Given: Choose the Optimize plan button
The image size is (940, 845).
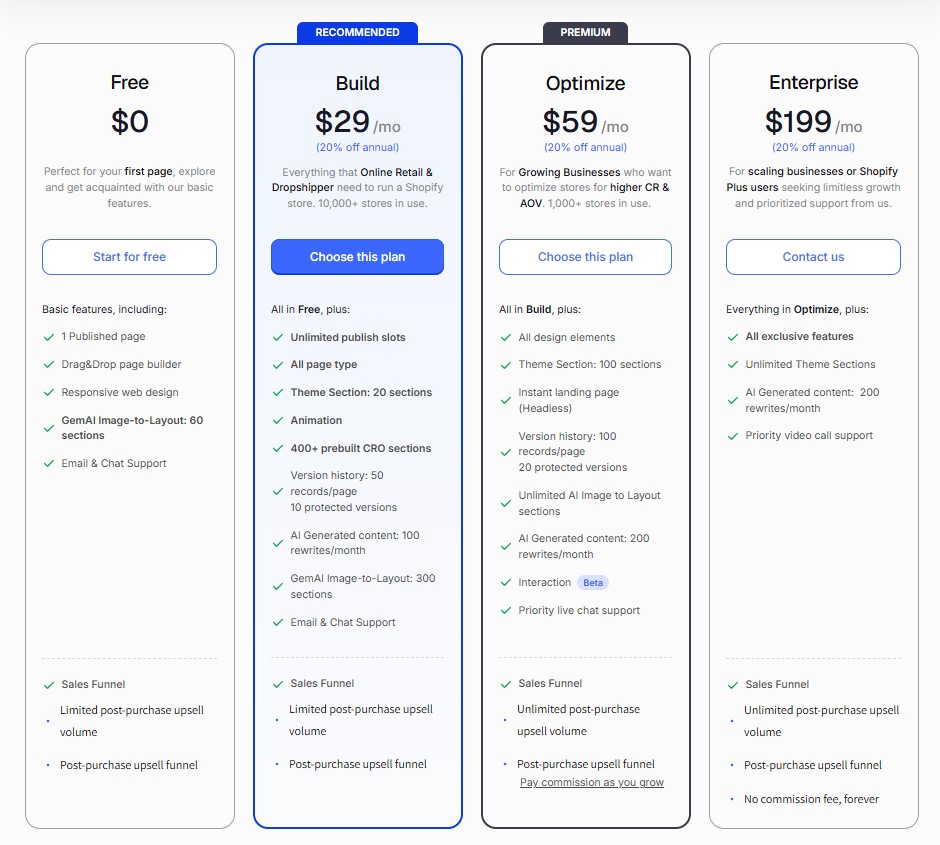Looking at the screenshot, I should [x=585, y=257].
